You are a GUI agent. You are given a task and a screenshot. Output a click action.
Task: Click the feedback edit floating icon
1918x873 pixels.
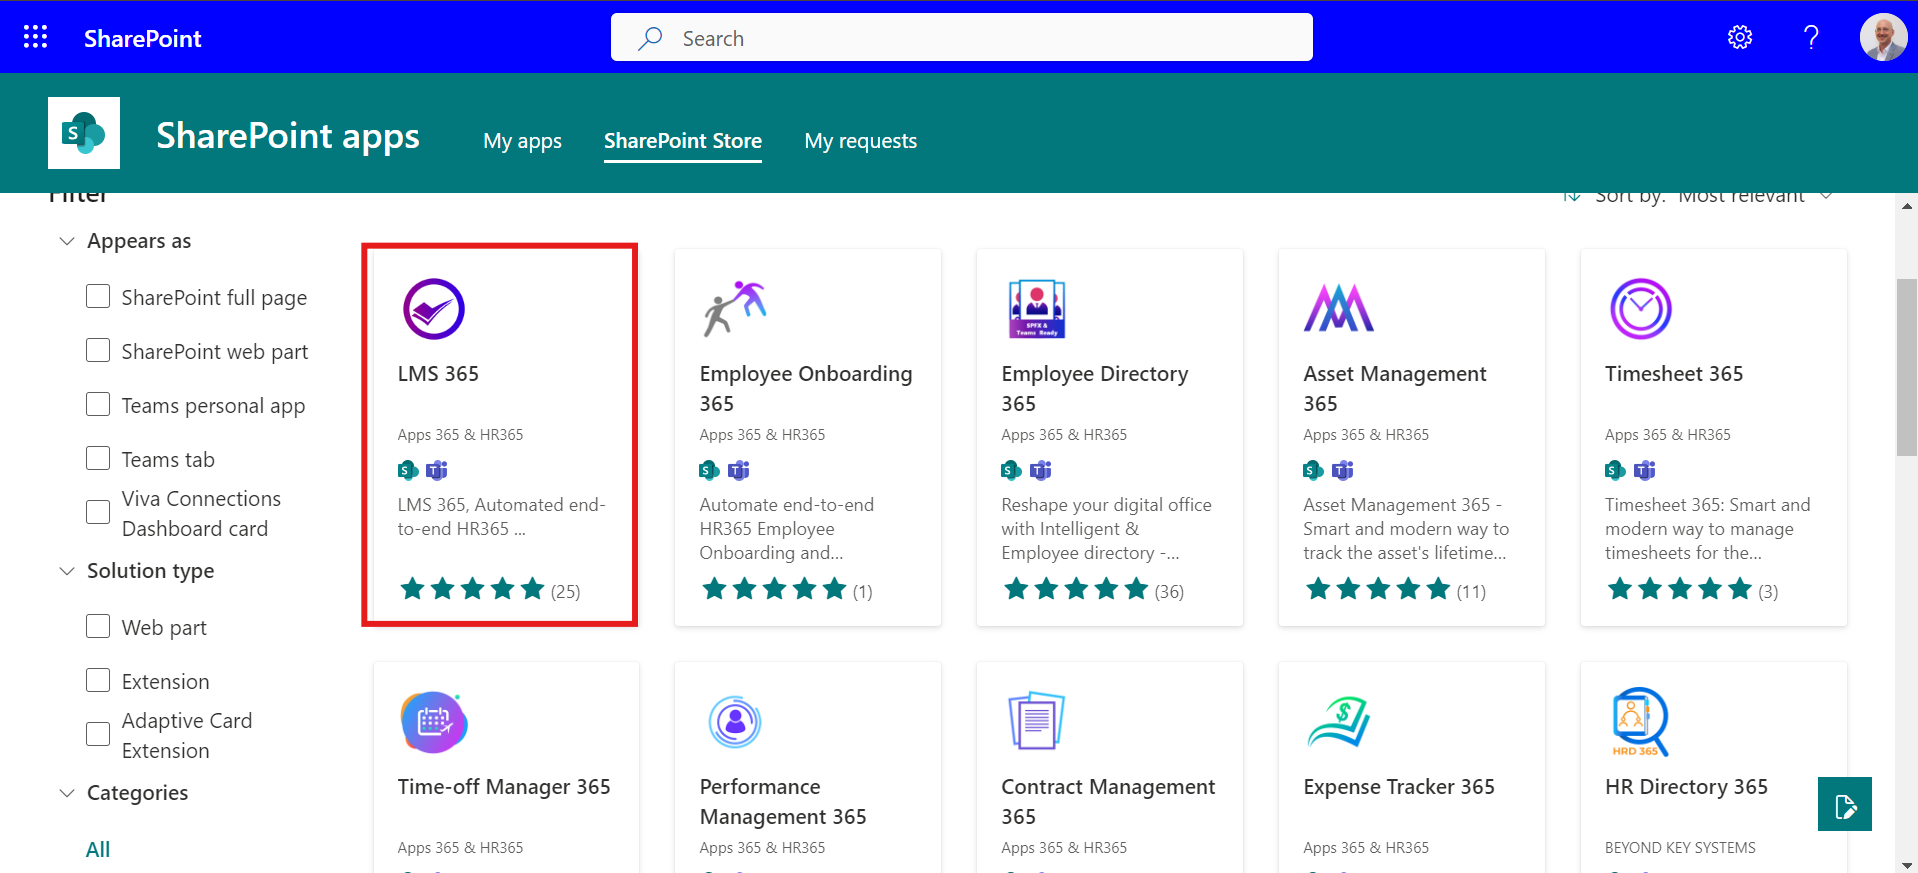coord(1845,804)
